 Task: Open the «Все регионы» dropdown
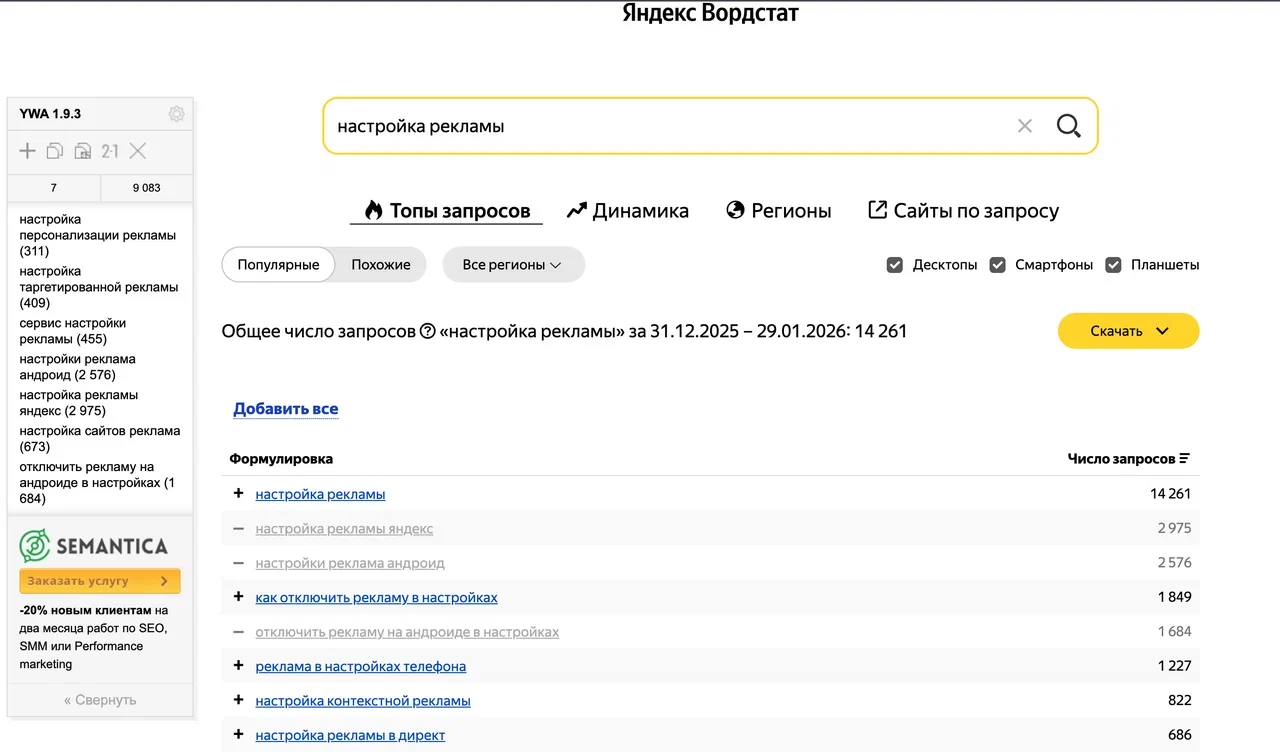click(513, 264)
